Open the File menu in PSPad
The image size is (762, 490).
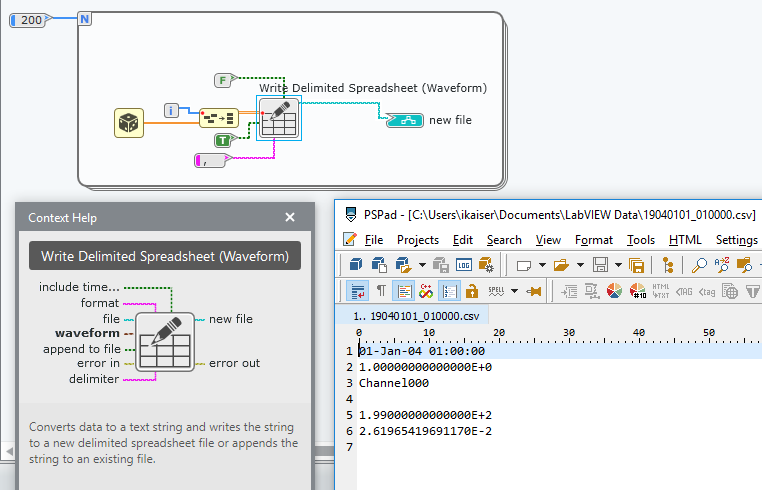tap(374, 240)
